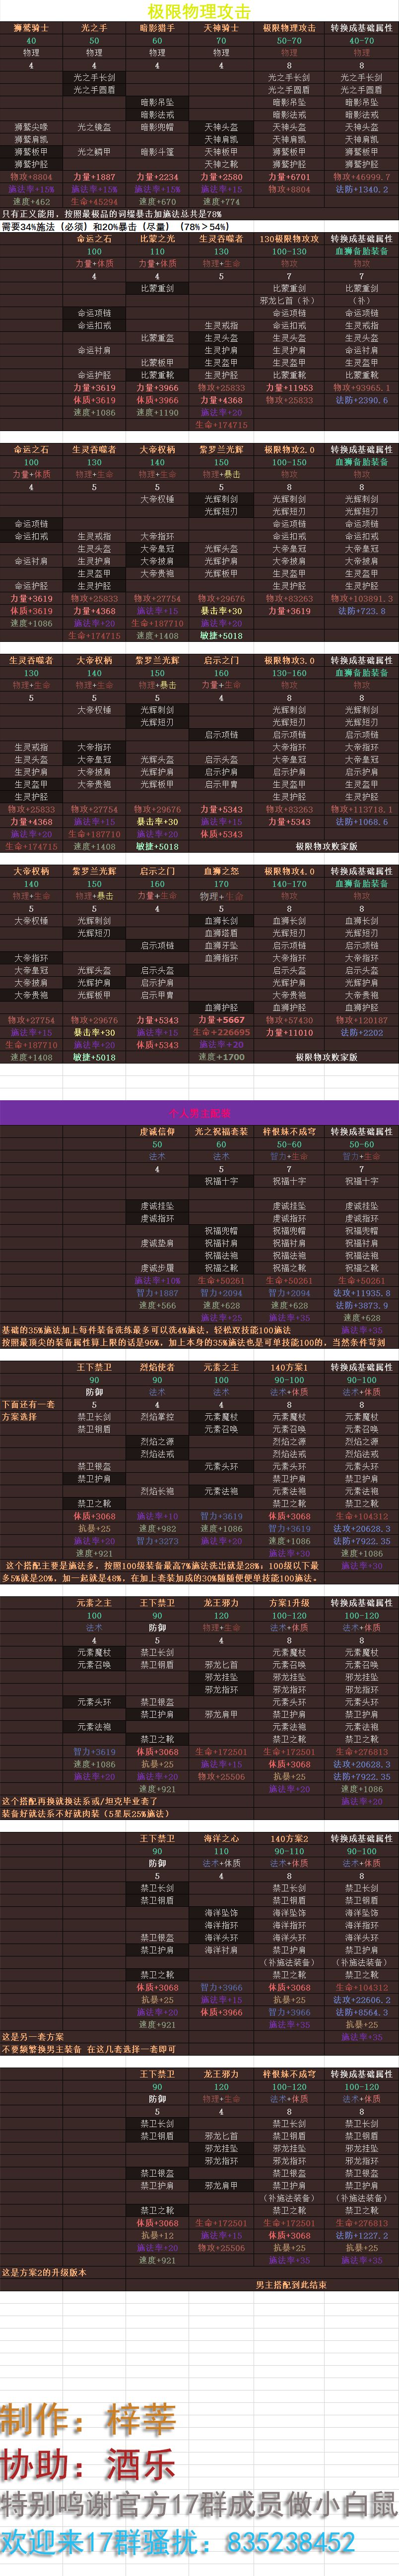Select the 智力+3273 stat cell
The image size is (399, 2576).
(157, 1541)
